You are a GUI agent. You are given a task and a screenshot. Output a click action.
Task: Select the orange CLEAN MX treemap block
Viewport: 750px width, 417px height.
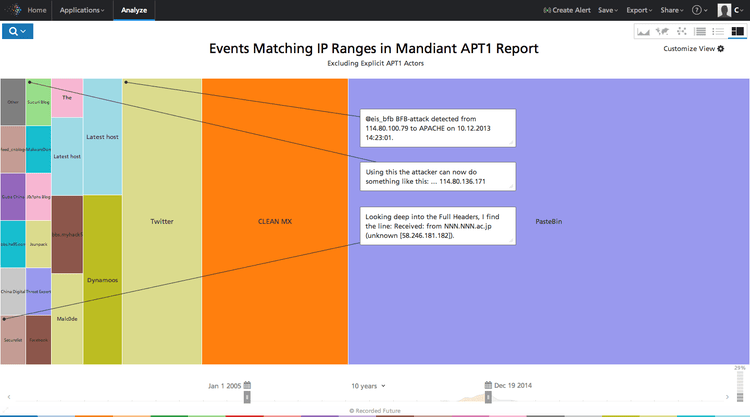[274, 221]
